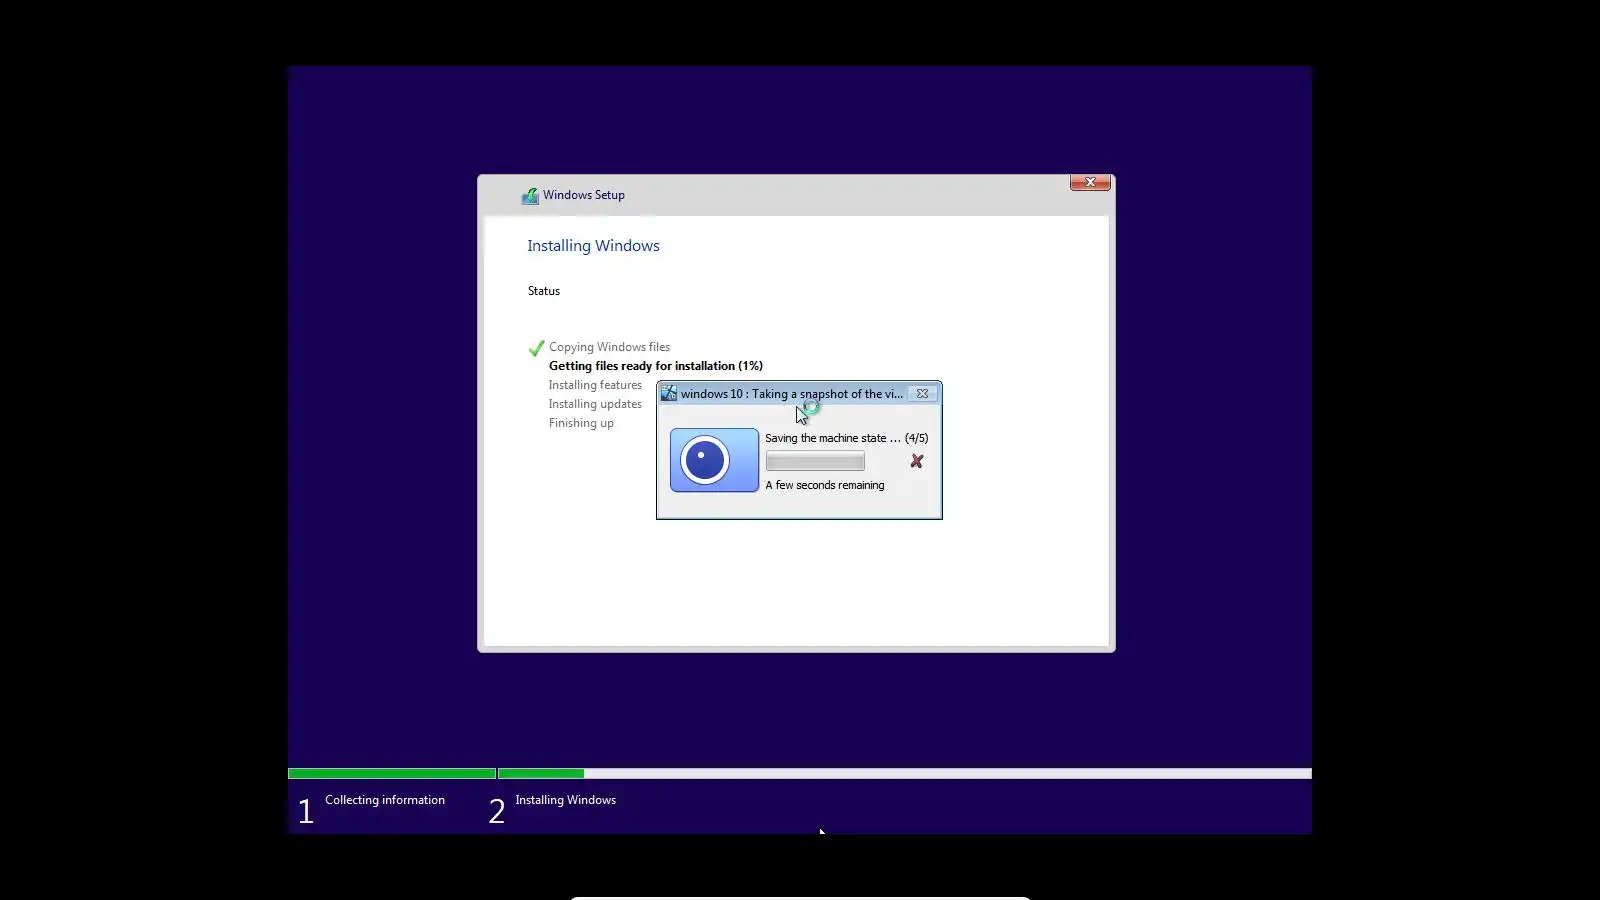Click 'Collecting information' step label
Image resolution: width=1600 pixels, height=900 pixels.
point(385,800)
